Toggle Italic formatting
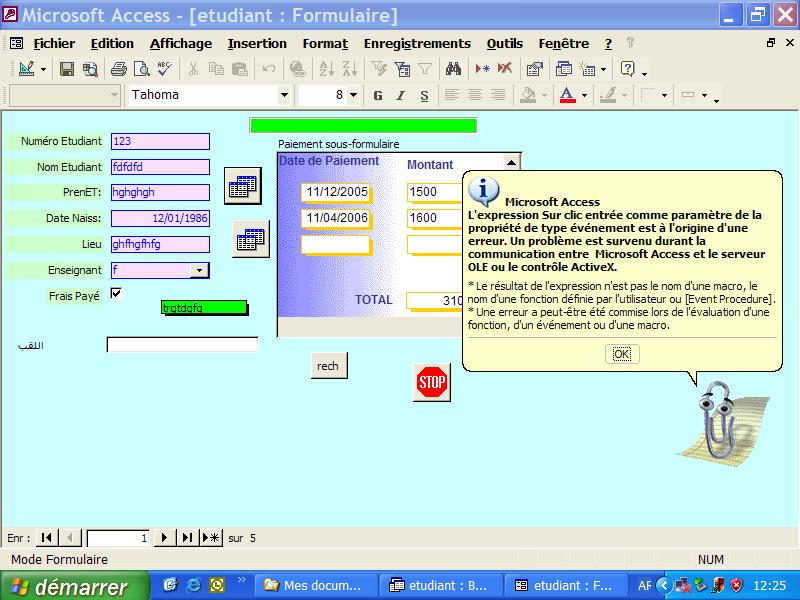 pyautogui.click(x=401, y=95)
